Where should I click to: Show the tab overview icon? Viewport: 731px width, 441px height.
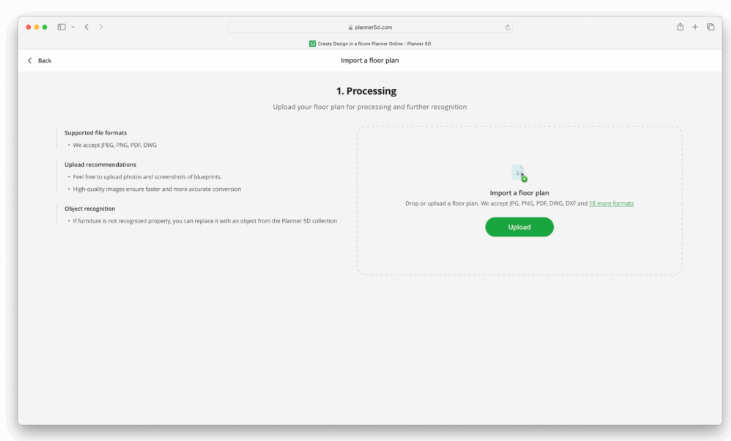pos(710,27)
